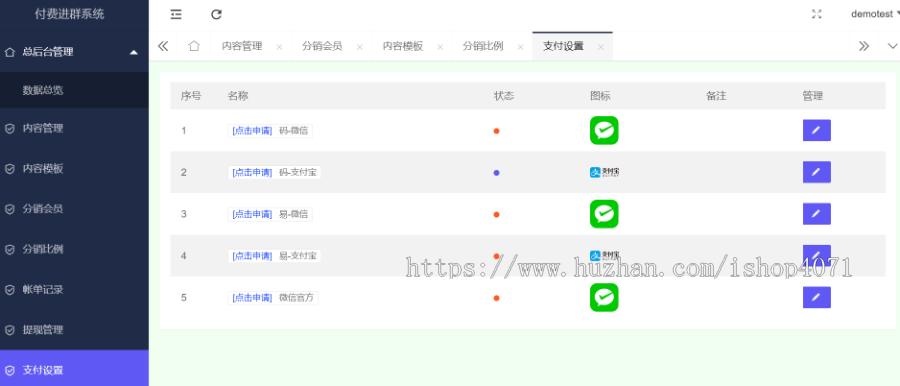Click WeChat icon in 易-微信 row

click(604, 214)
